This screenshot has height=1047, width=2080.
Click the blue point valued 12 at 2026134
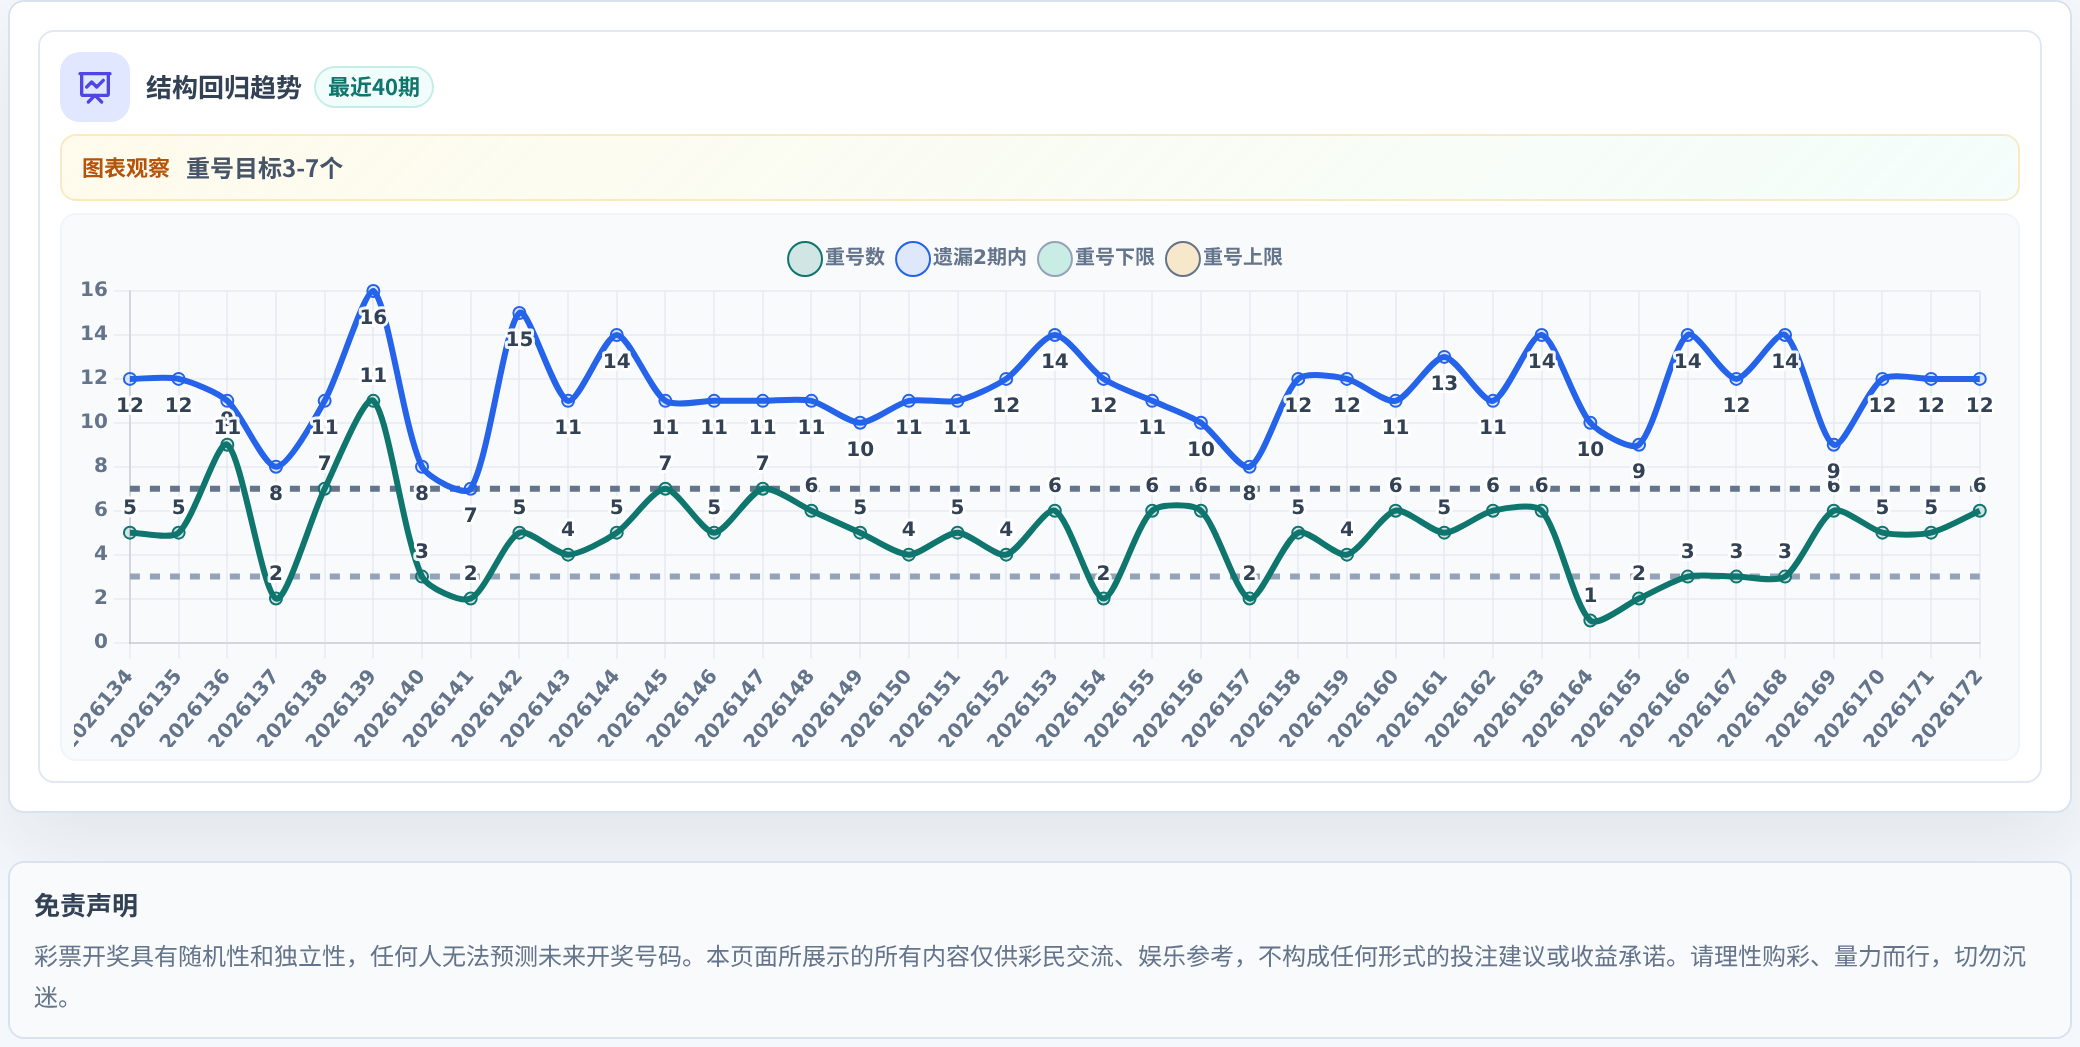130,379
